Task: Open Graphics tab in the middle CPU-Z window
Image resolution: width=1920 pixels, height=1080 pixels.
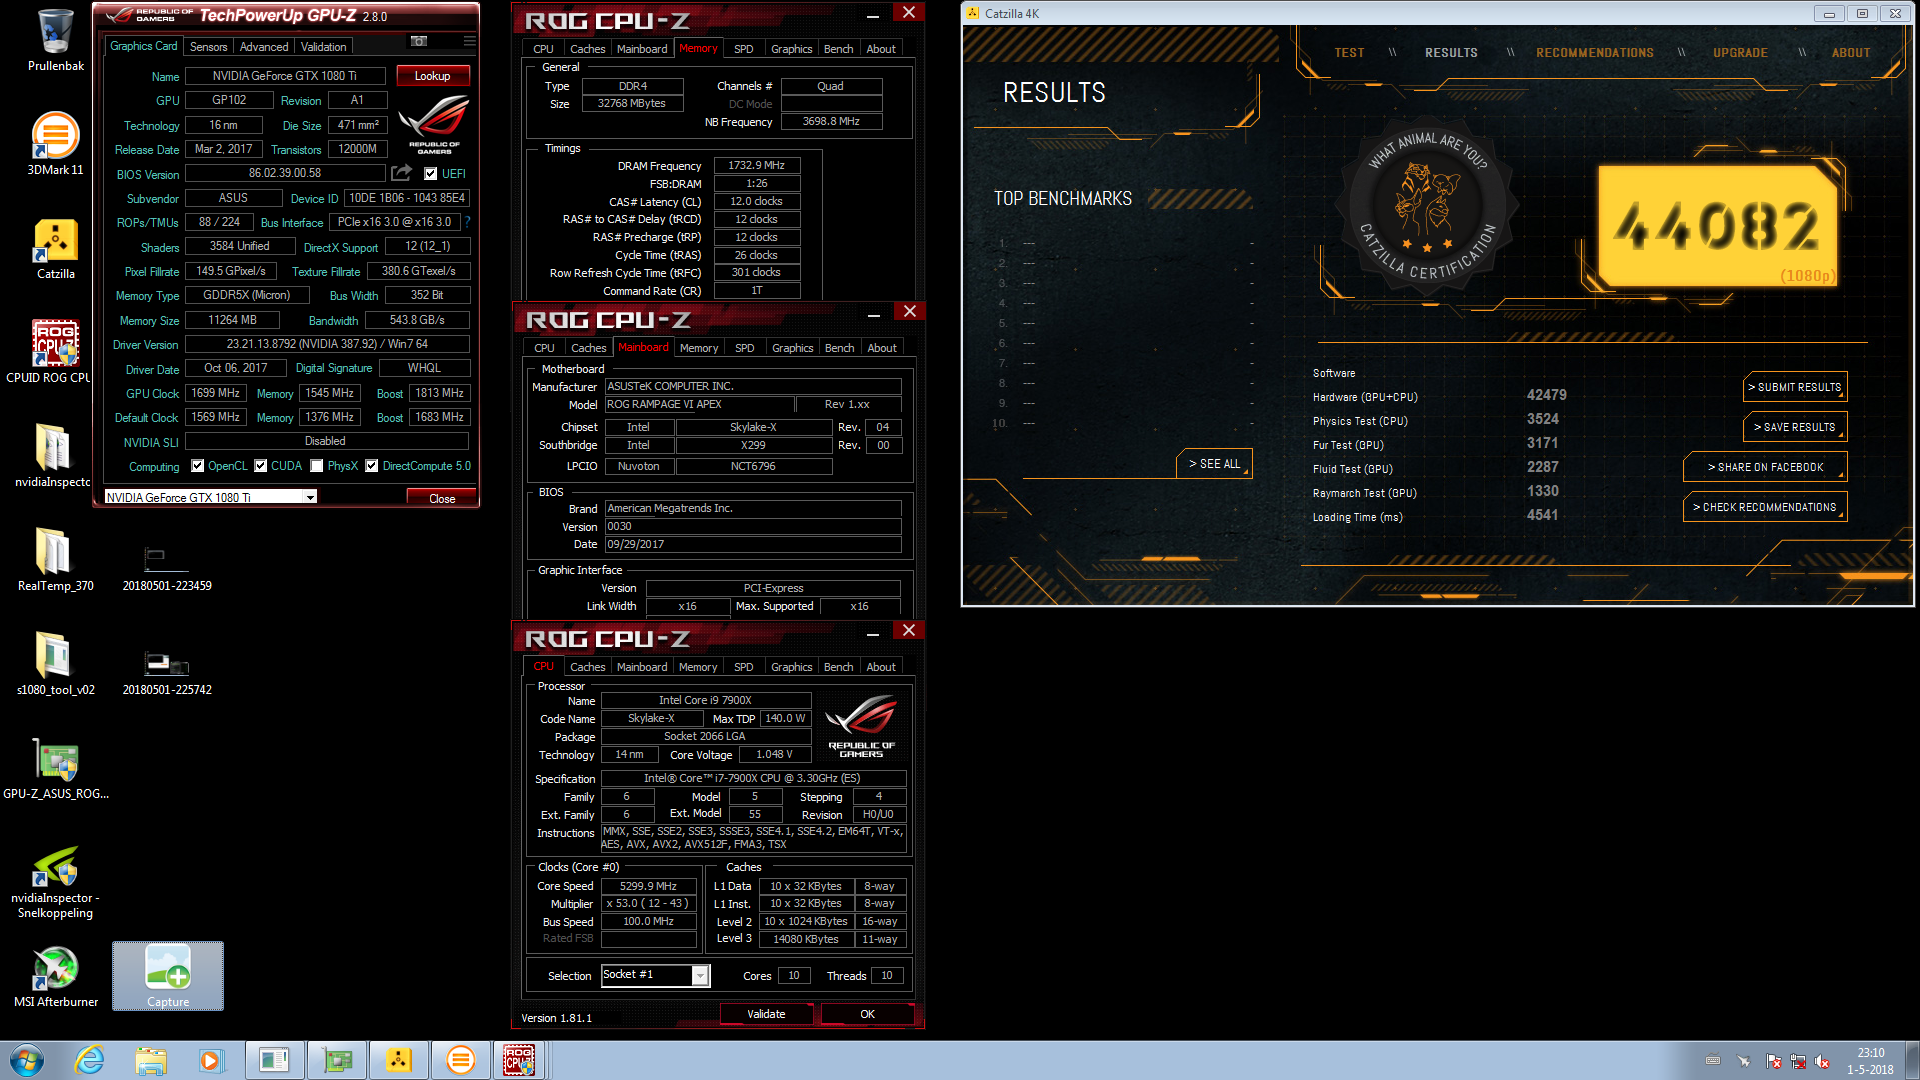Action: [x=793, y=348]
